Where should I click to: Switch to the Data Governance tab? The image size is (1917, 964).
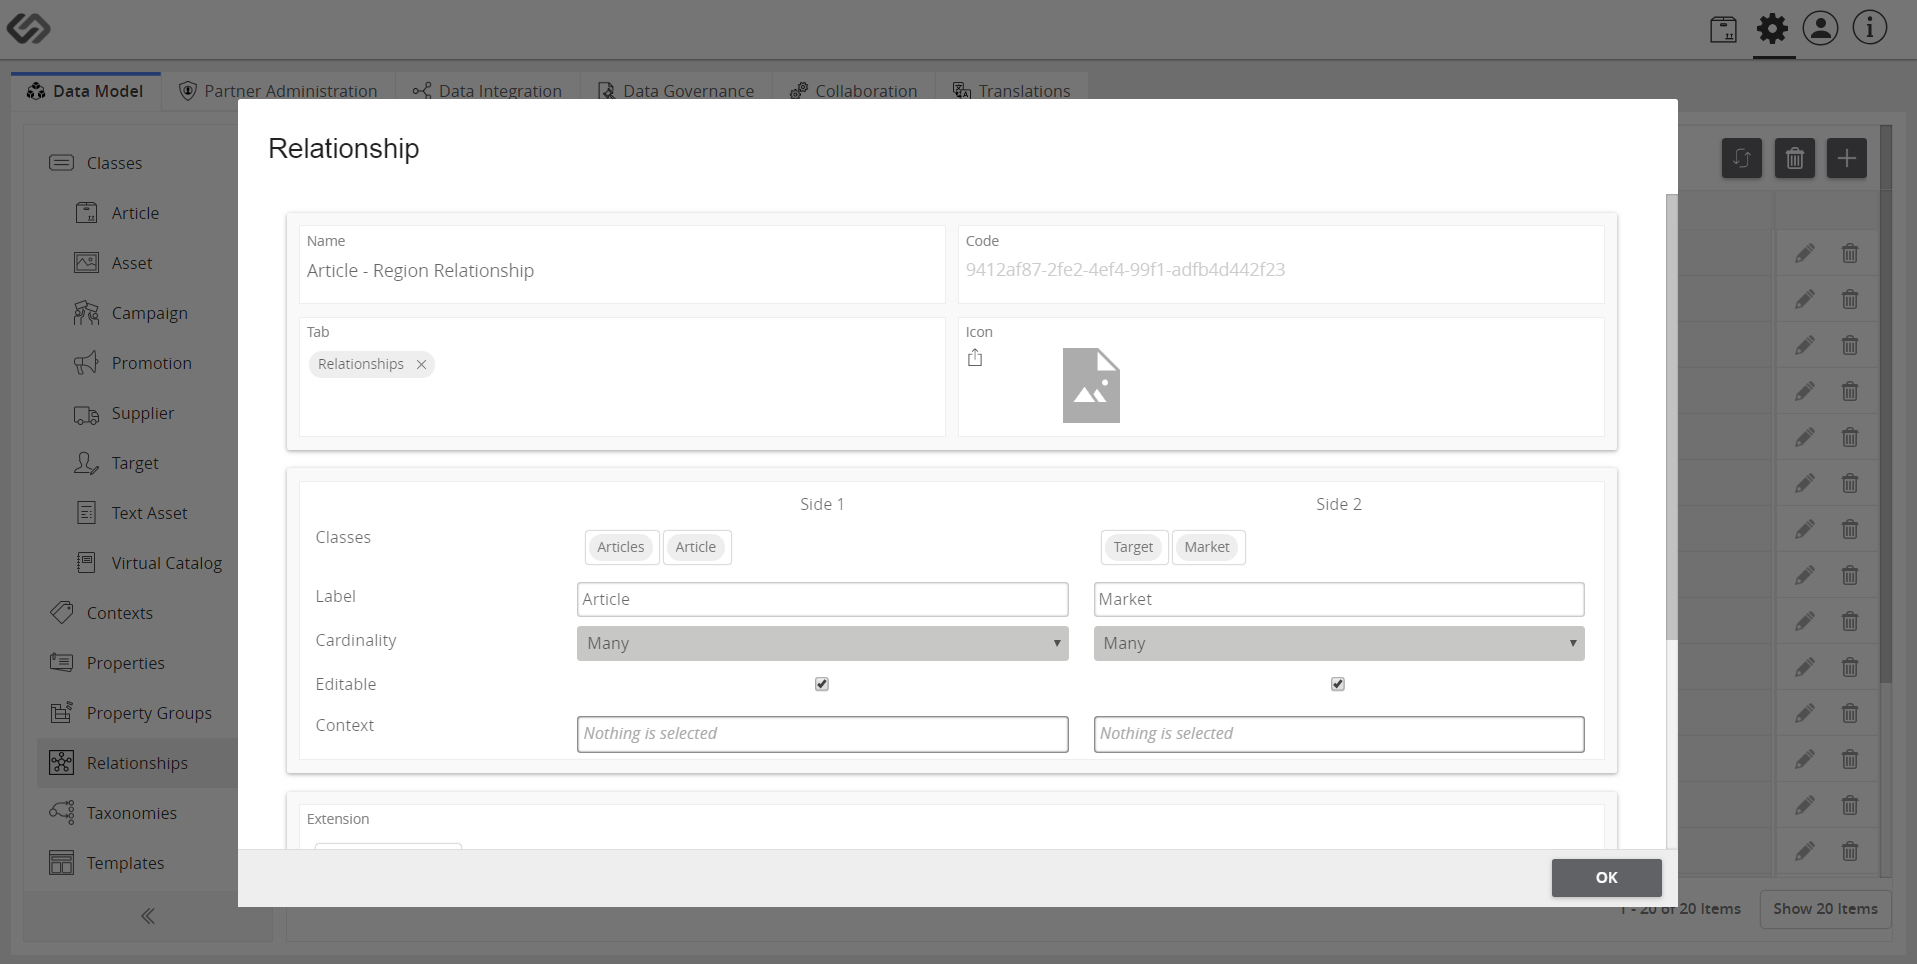point(676,91)
